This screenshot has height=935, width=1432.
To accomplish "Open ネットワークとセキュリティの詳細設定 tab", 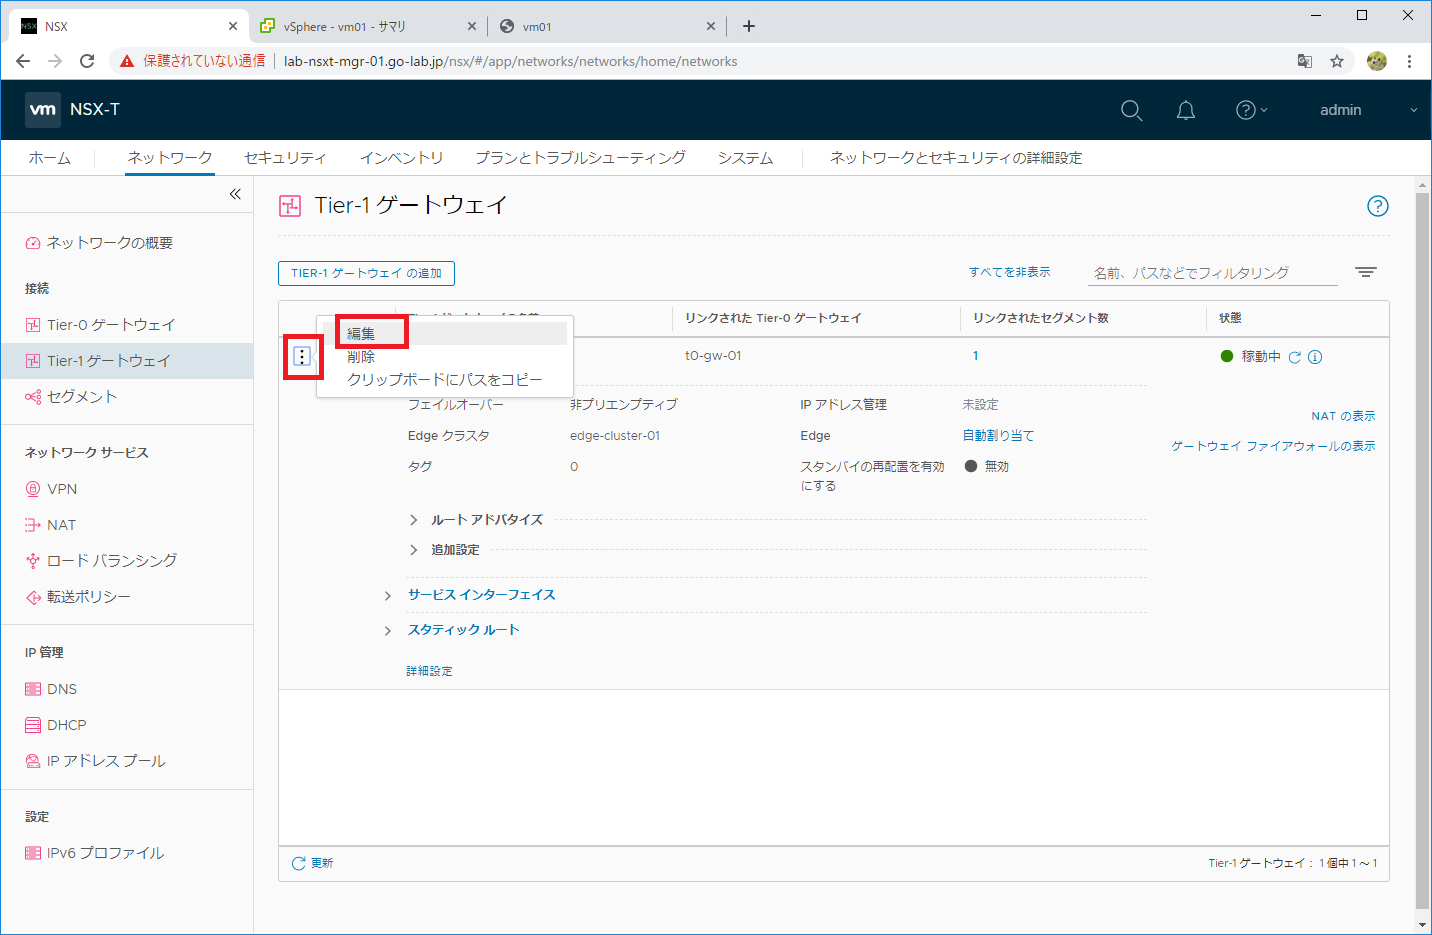I will (x=956, y=158).
